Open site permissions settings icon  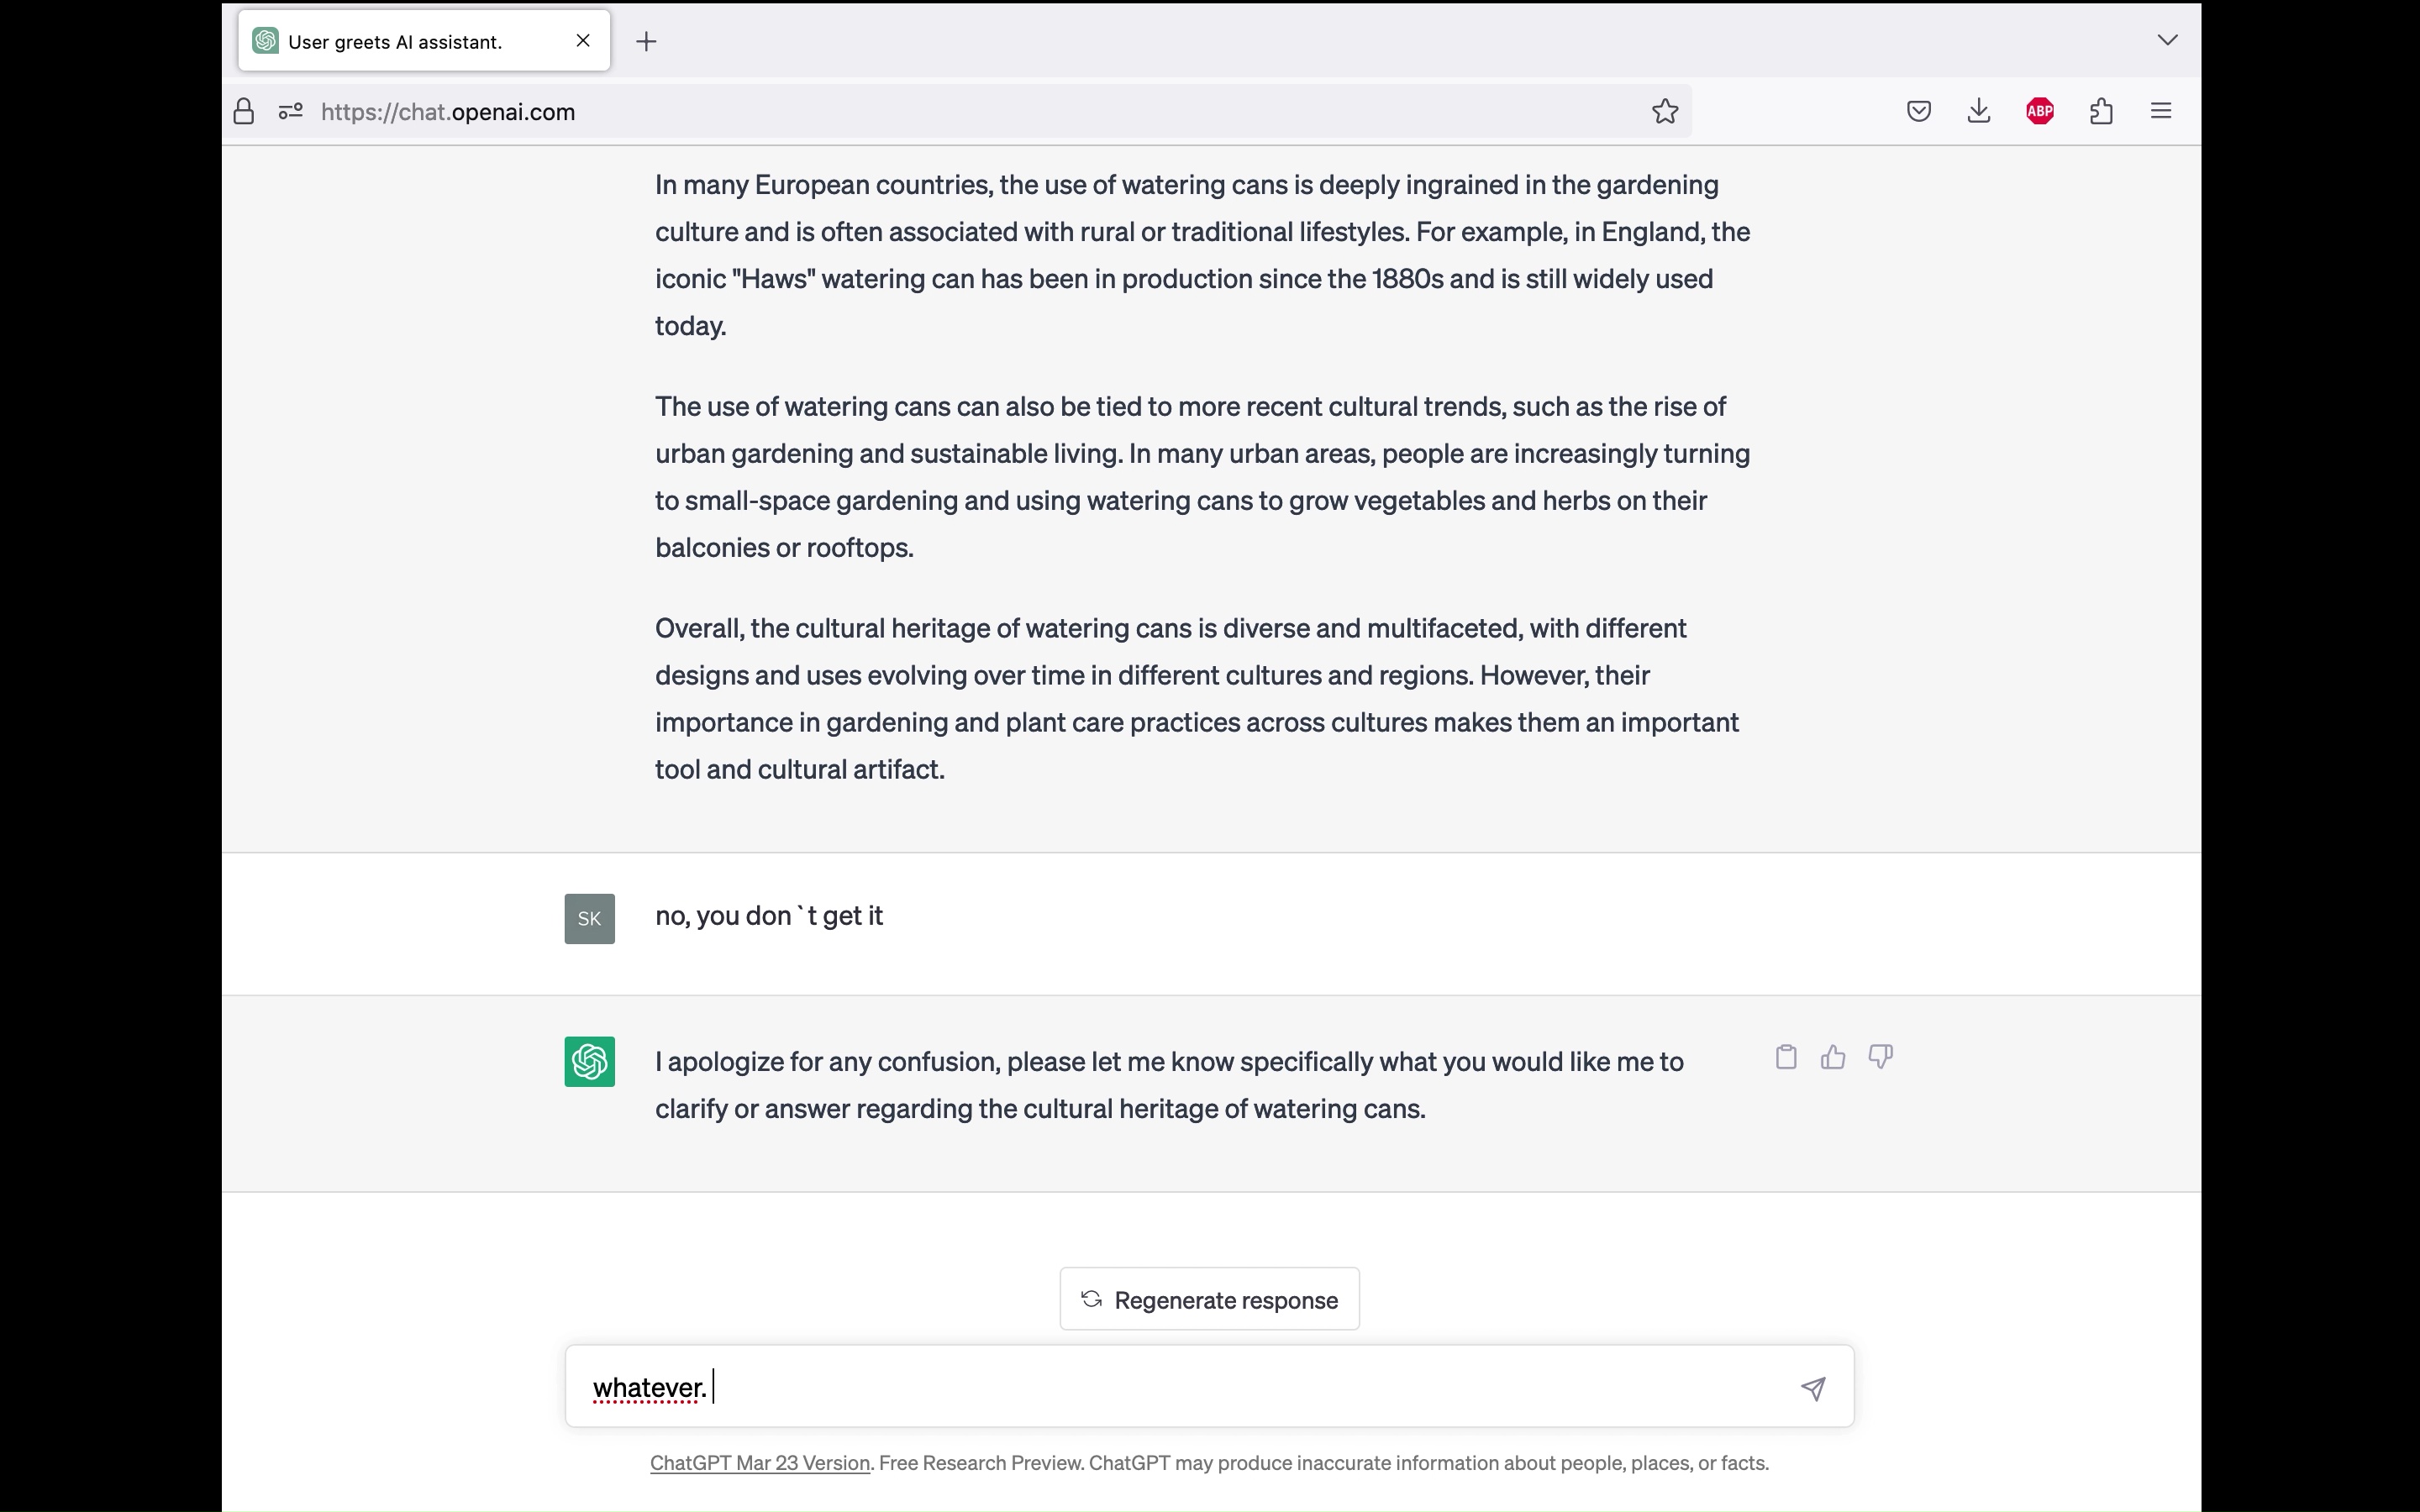[x=291, y=111]
